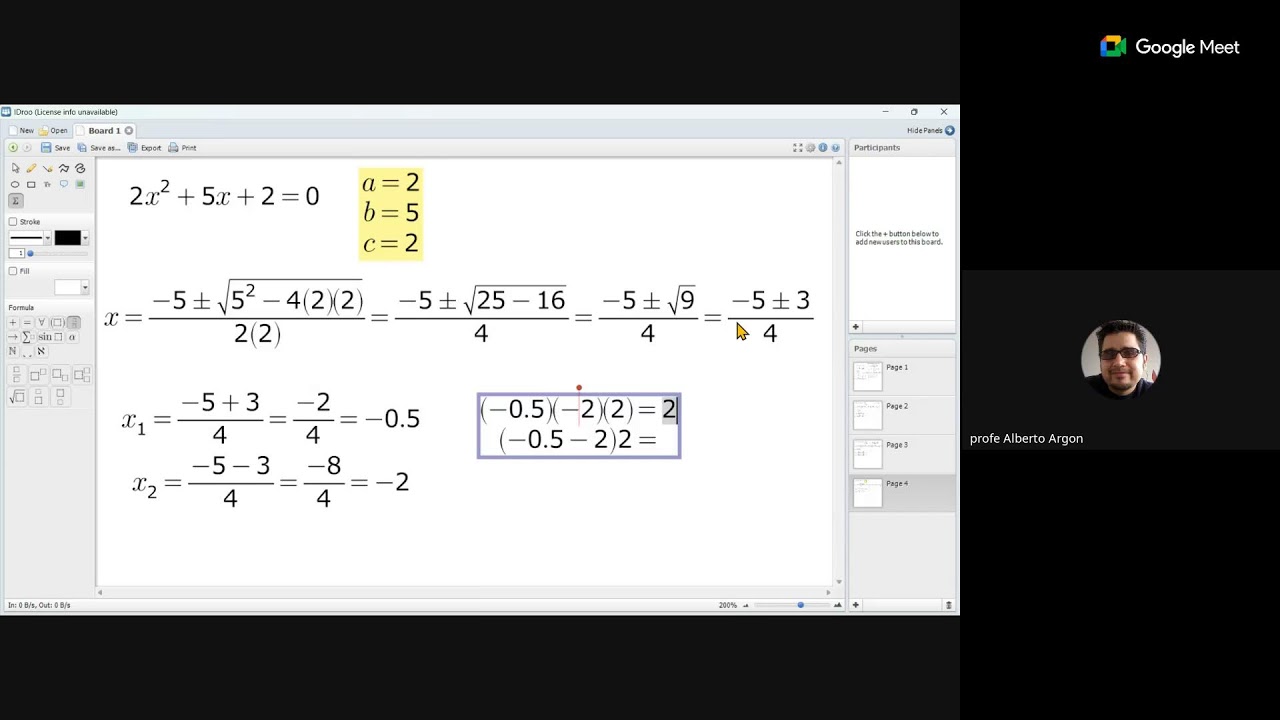Select the insert image tool
1280x720 pixels.
[x=81, y=184]
